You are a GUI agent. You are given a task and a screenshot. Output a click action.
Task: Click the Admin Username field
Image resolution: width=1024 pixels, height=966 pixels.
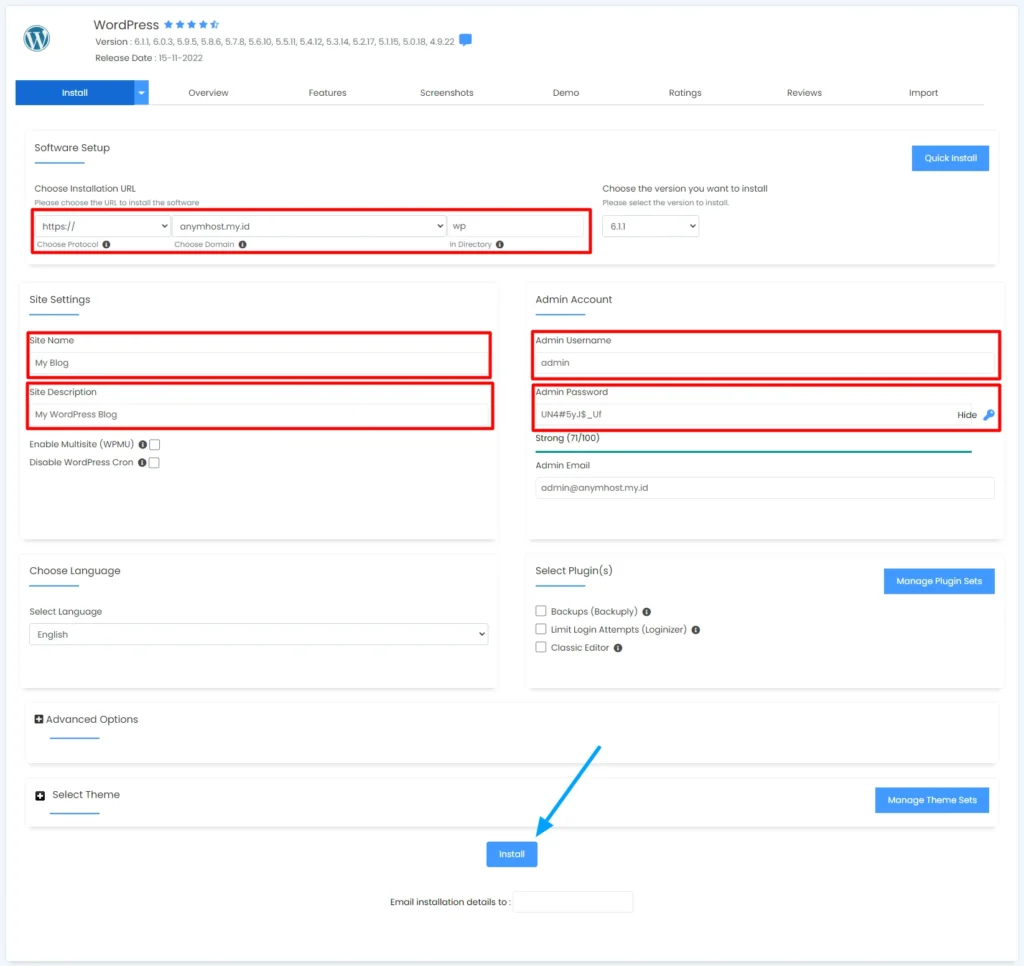tap(765, 362)
